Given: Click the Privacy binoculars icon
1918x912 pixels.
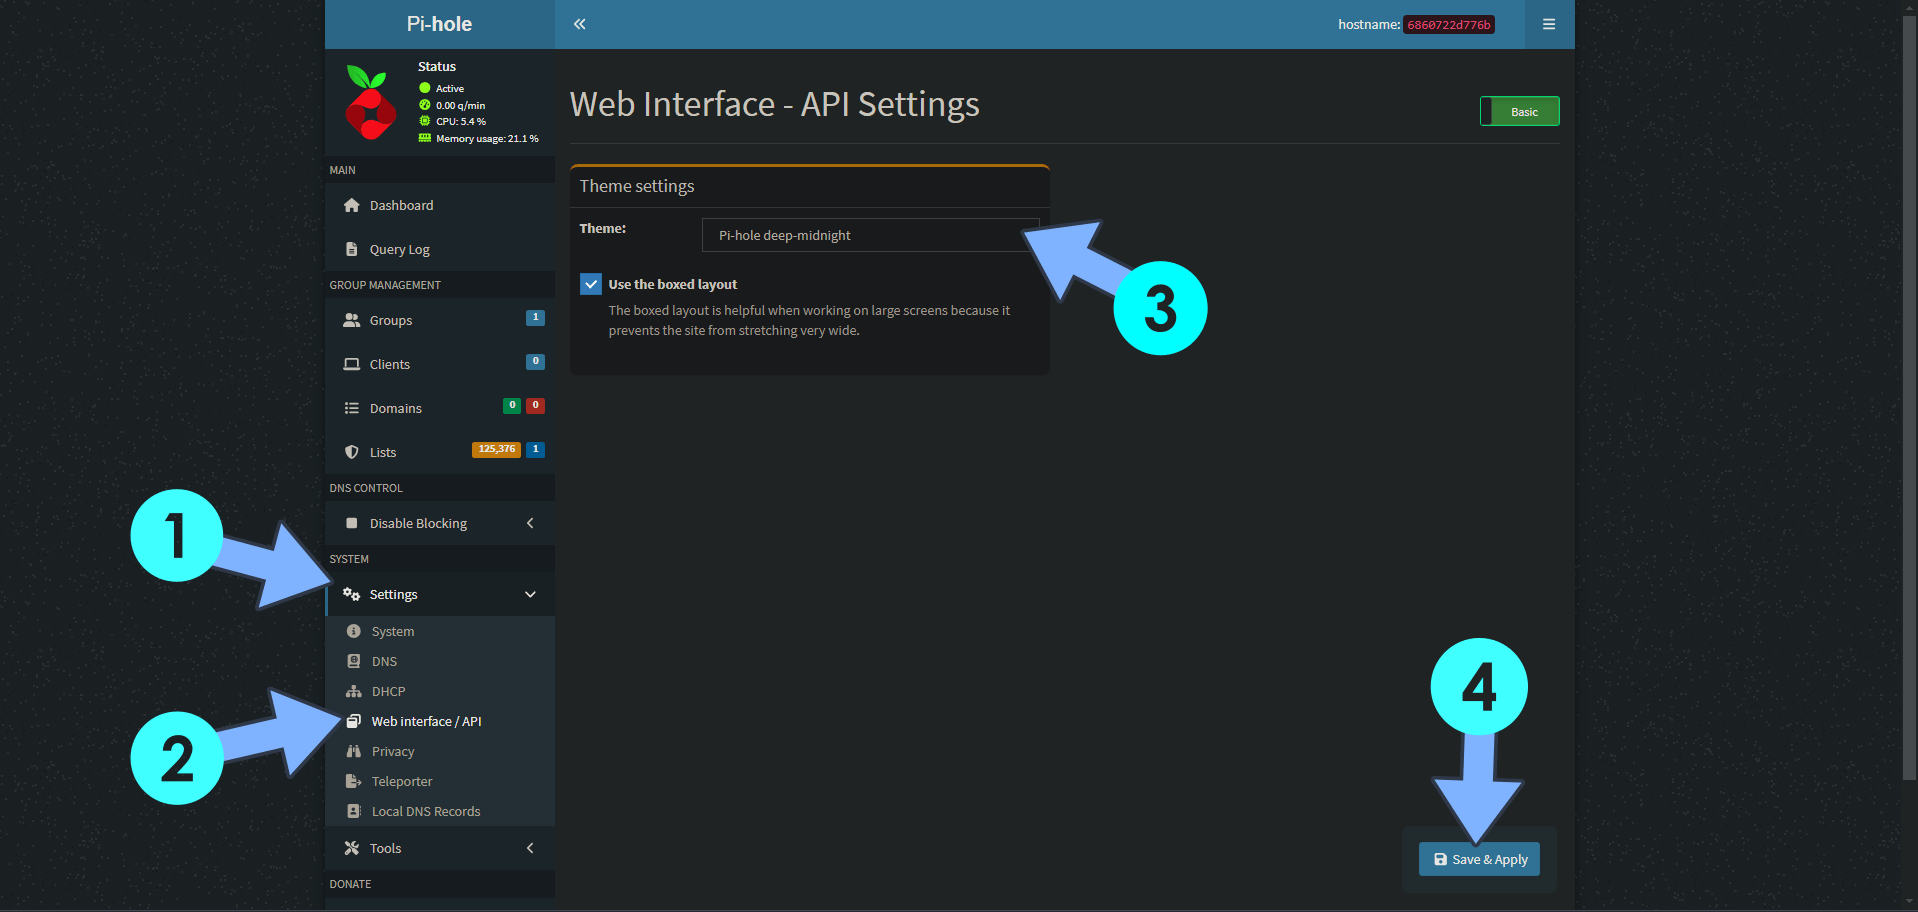Looking at the screenshot, I should (353, 751).
